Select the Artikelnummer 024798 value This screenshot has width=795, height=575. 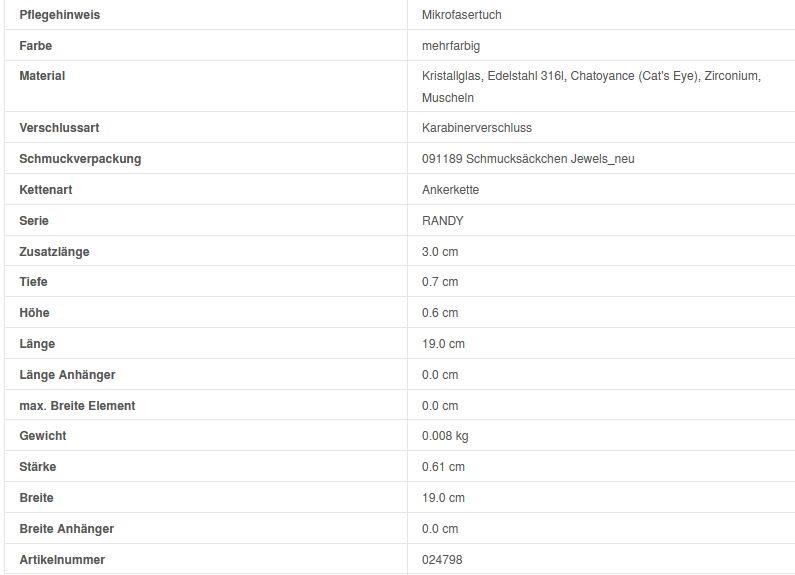(x=442, y=560)
